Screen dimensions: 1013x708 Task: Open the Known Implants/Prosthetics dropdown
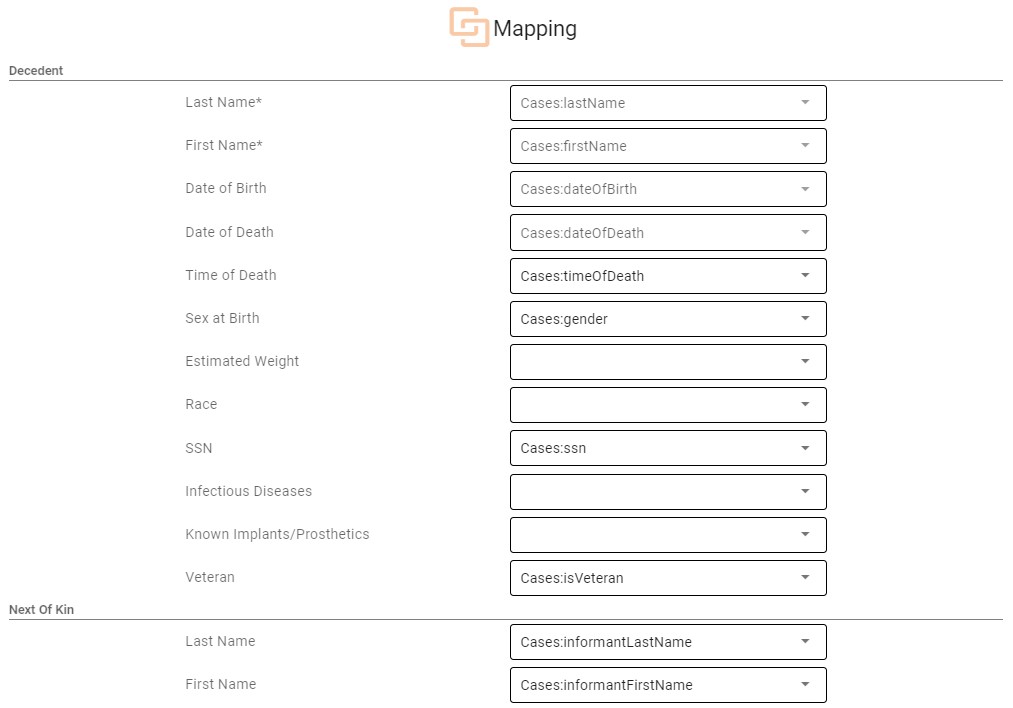667,534
